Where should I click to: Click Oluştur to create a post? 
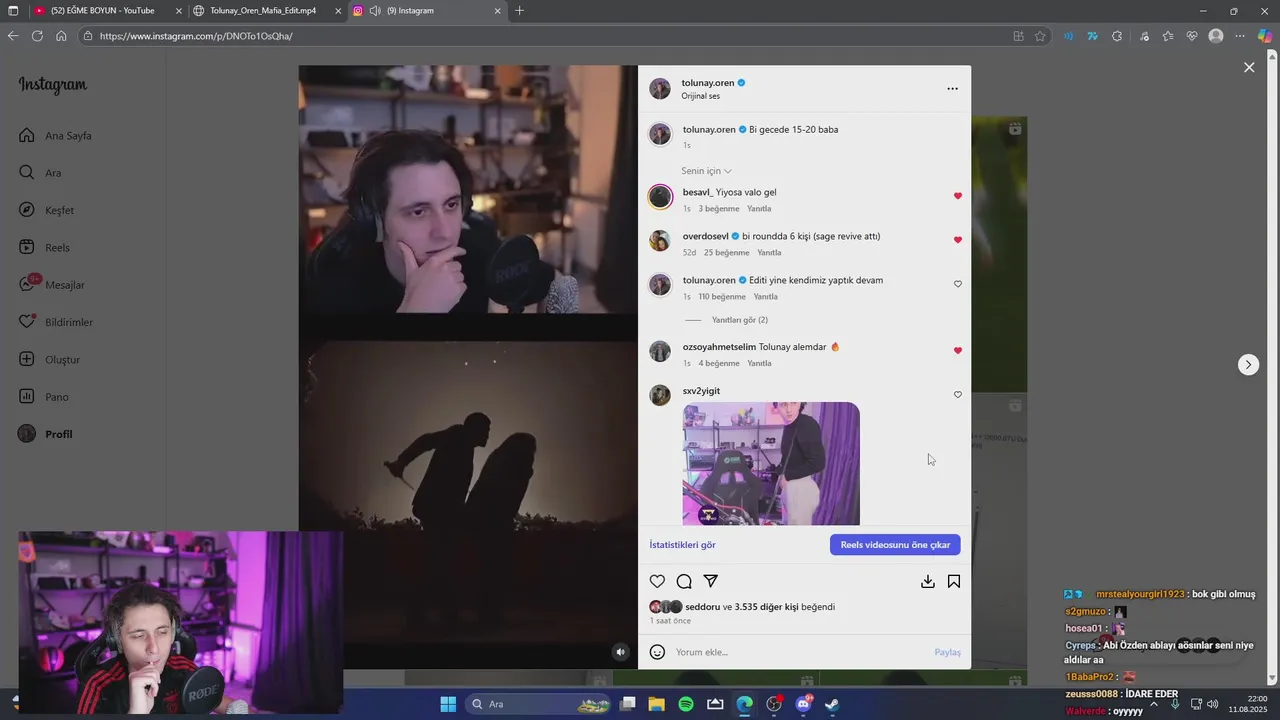point(49,360)
